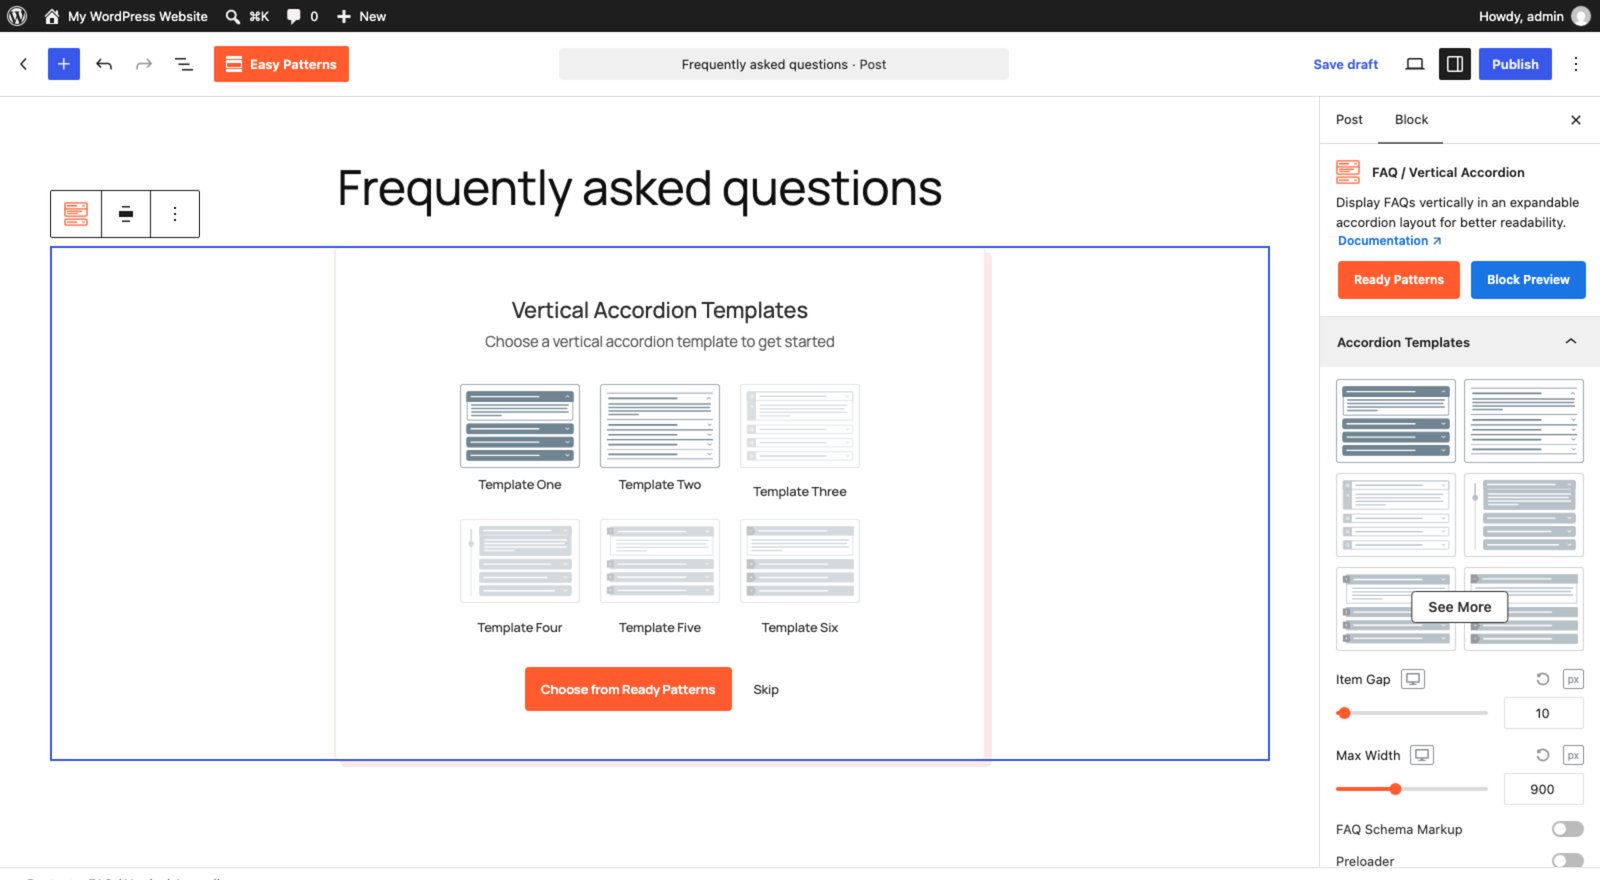Image resolution: width=1600 pixels, height=880 pixels.
Task: Pick Template Four thumbnail in canvas
Action: (x=520, y=561)
